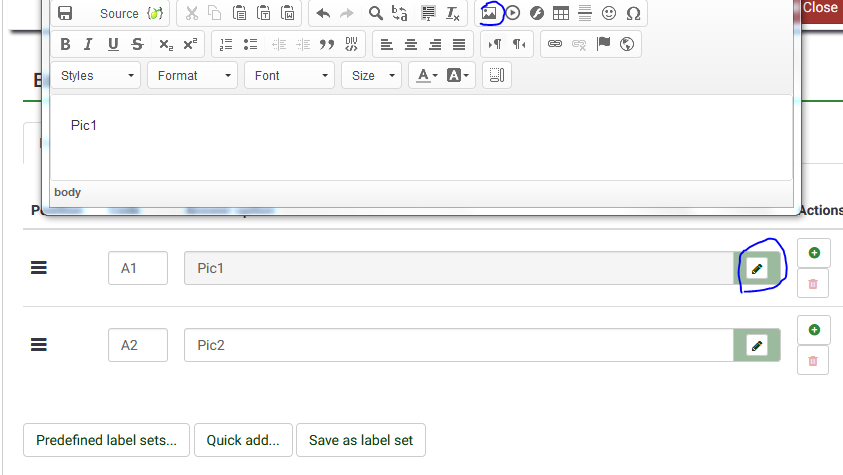This screenshot has width=843, height=475.
Task: Open the smiley emoticon picker
Action: tap(609, 13)
